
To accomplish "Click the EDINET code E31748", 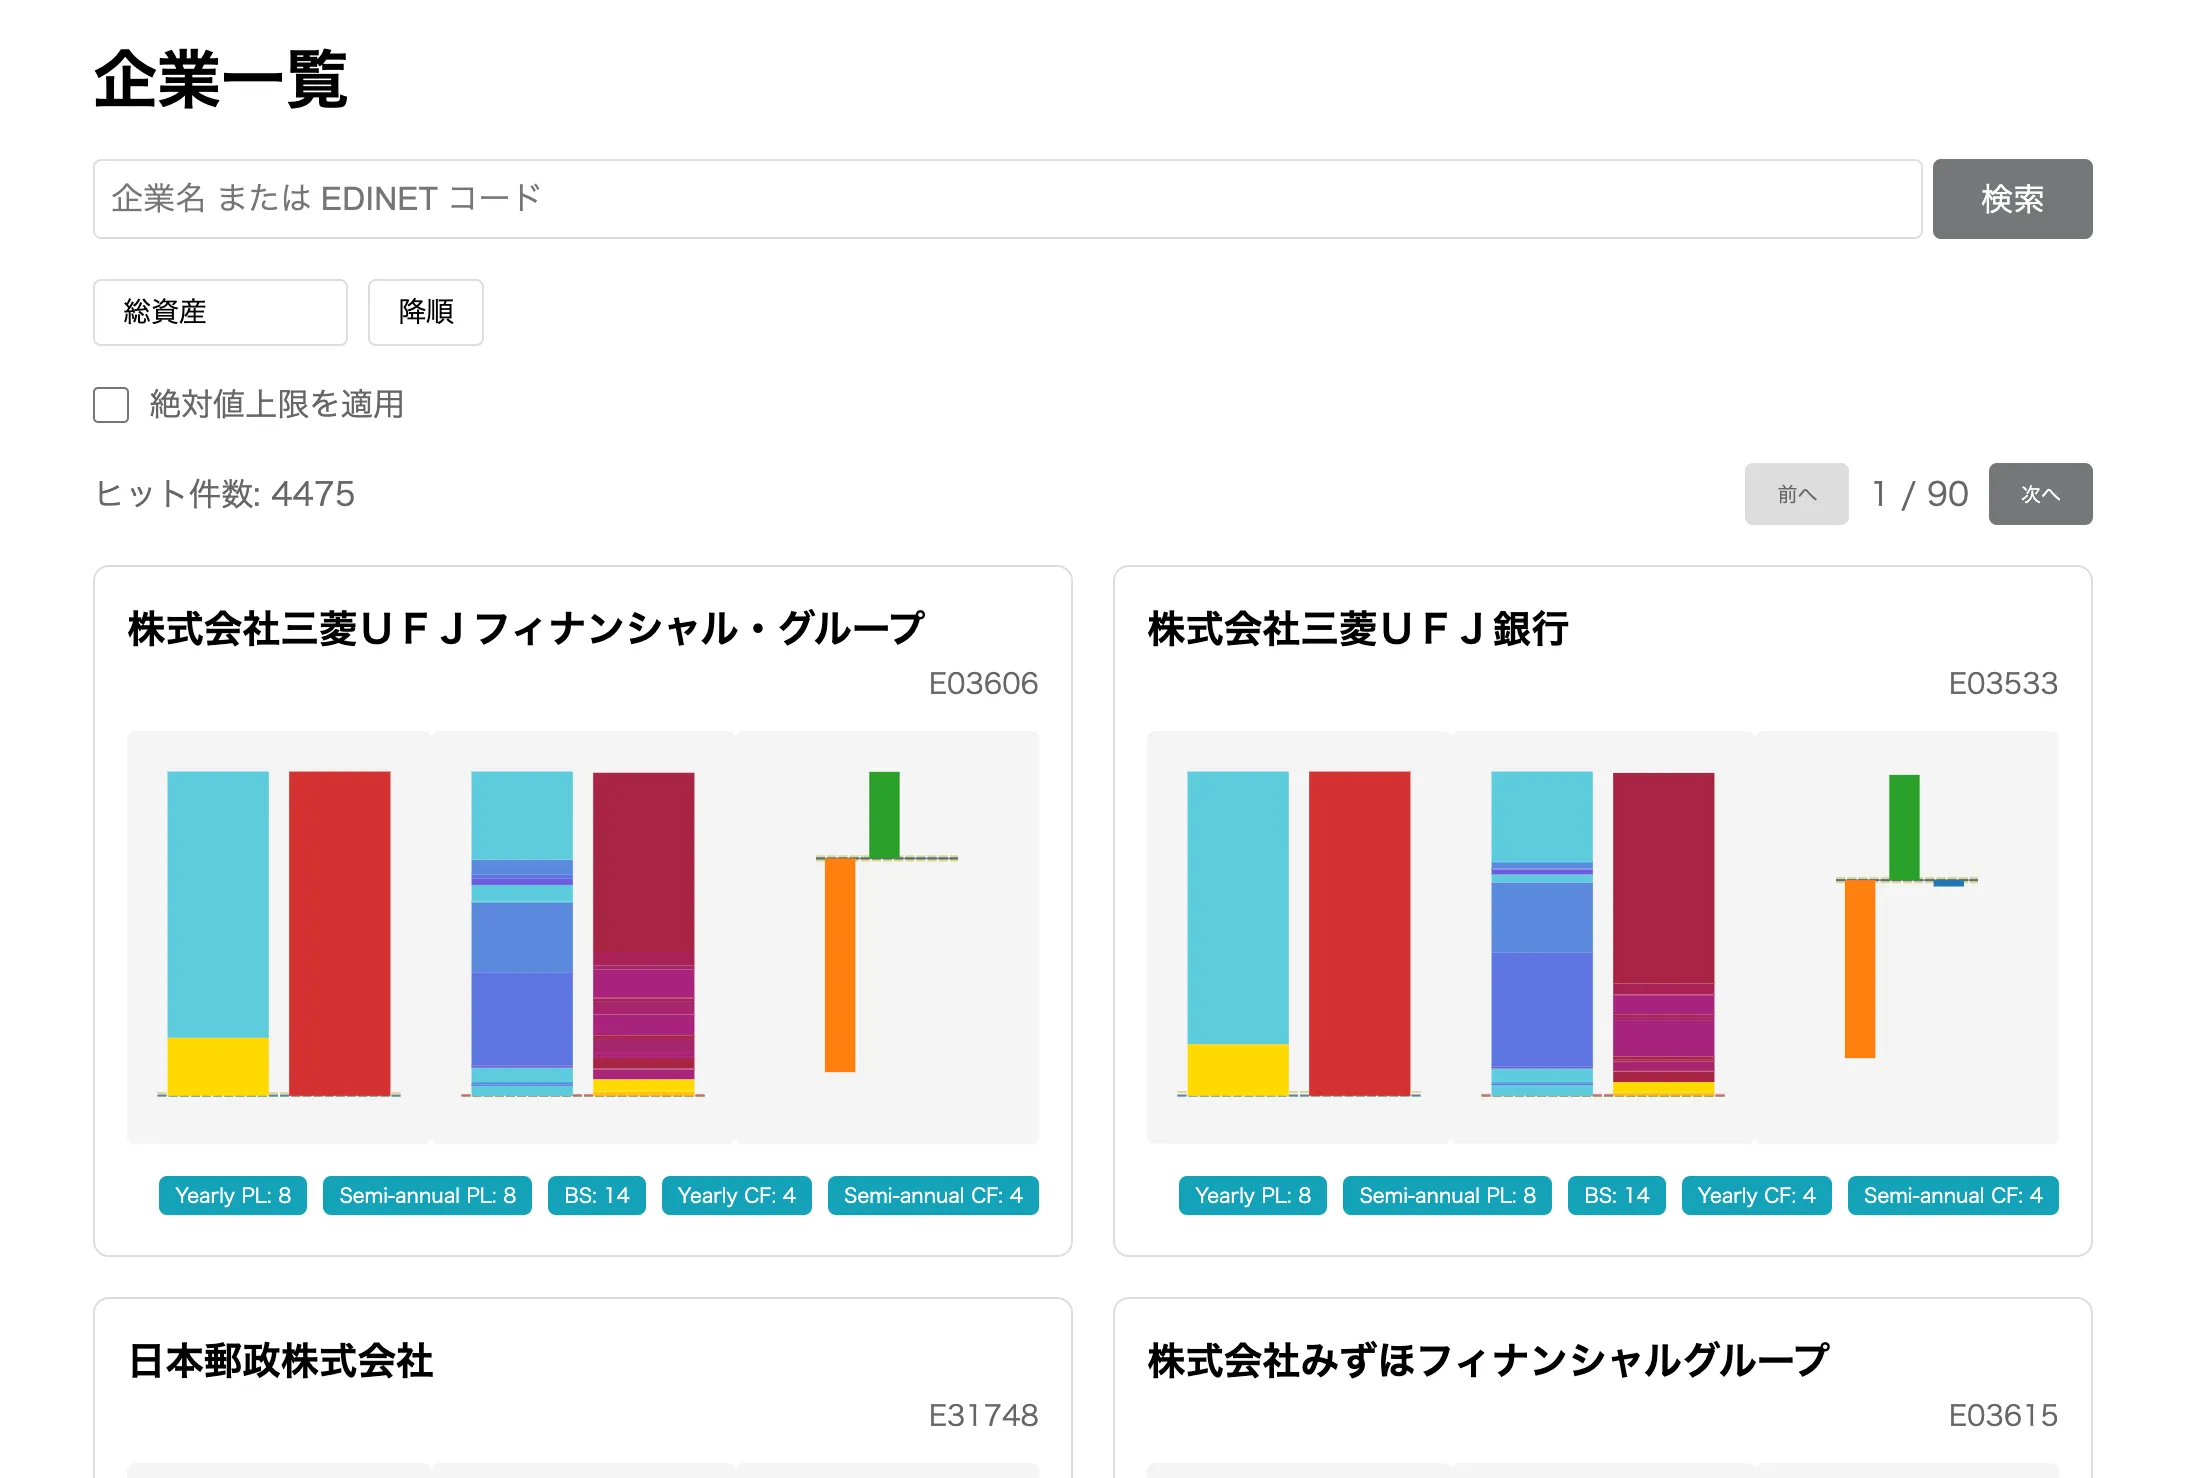I will click(983, 1416).
